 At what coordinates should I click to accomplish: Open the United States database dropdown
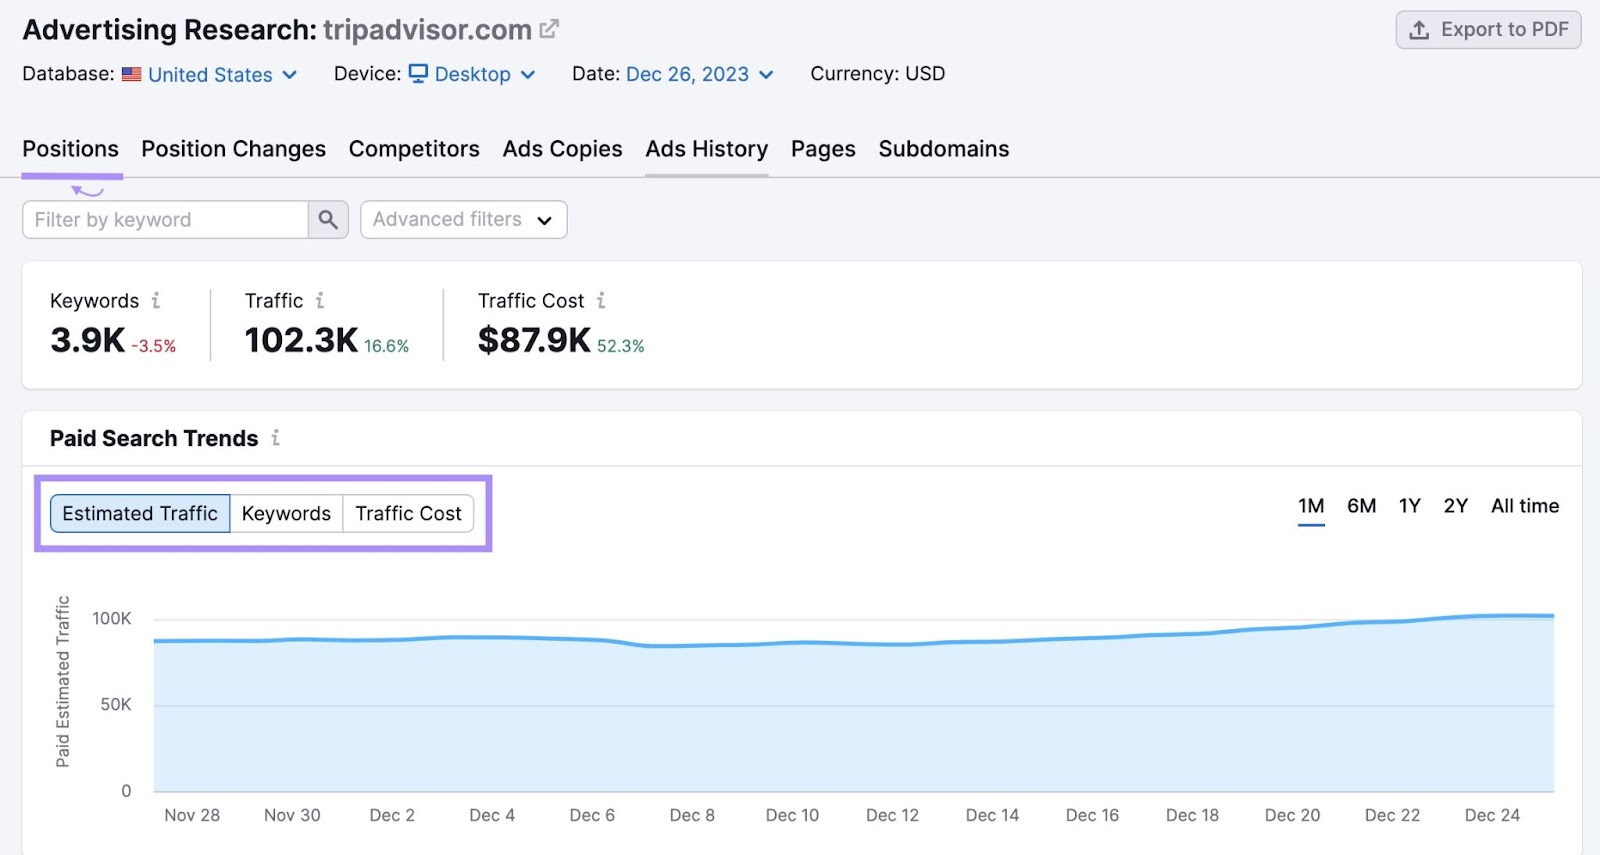pos(222,74)
